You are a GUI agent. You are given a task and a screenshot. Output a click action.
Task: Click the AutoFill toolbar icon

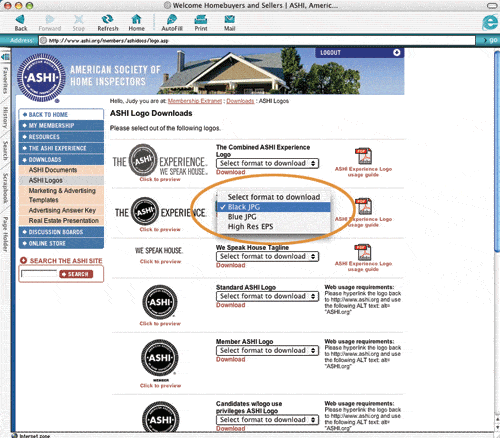(172, 19)
